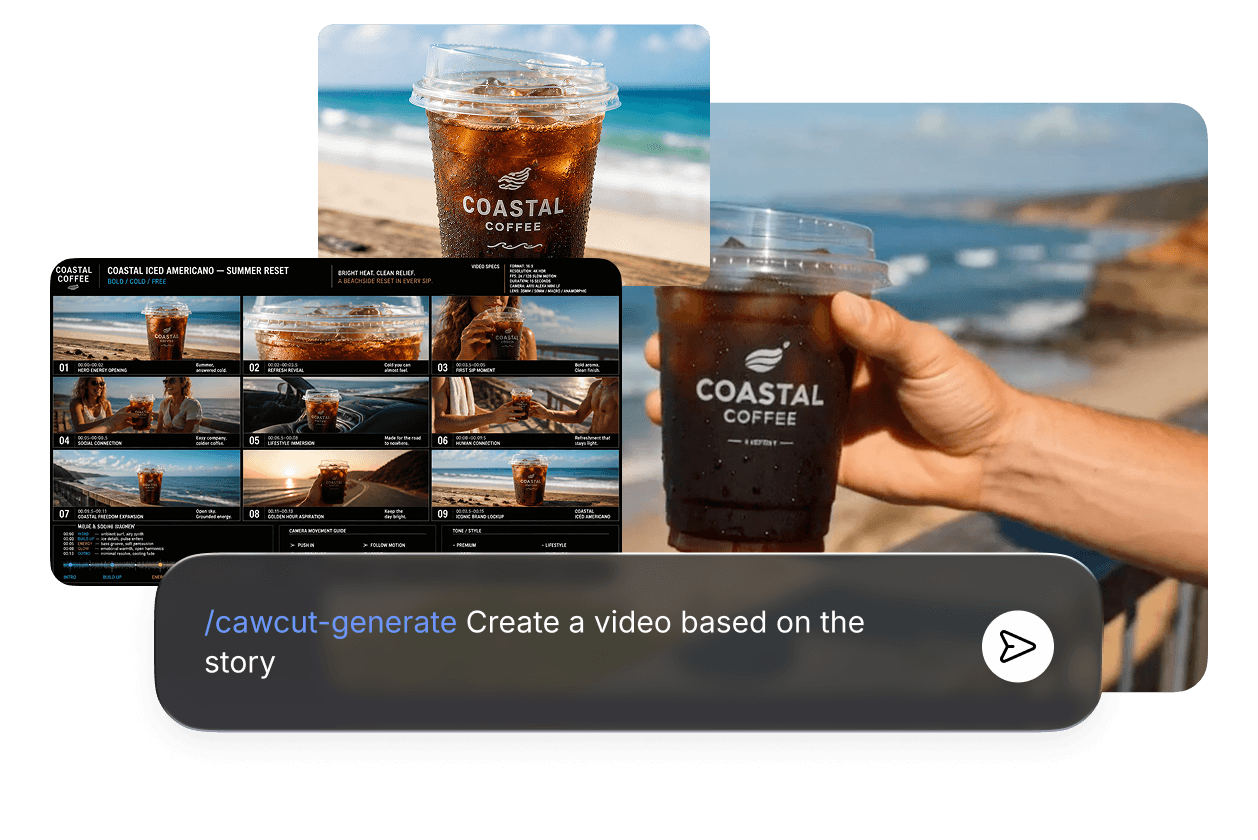This screenshot has height=840, width=1258.
Task: Click the 'BUILD UP' timeline marker label
Action: click(113, 577)
